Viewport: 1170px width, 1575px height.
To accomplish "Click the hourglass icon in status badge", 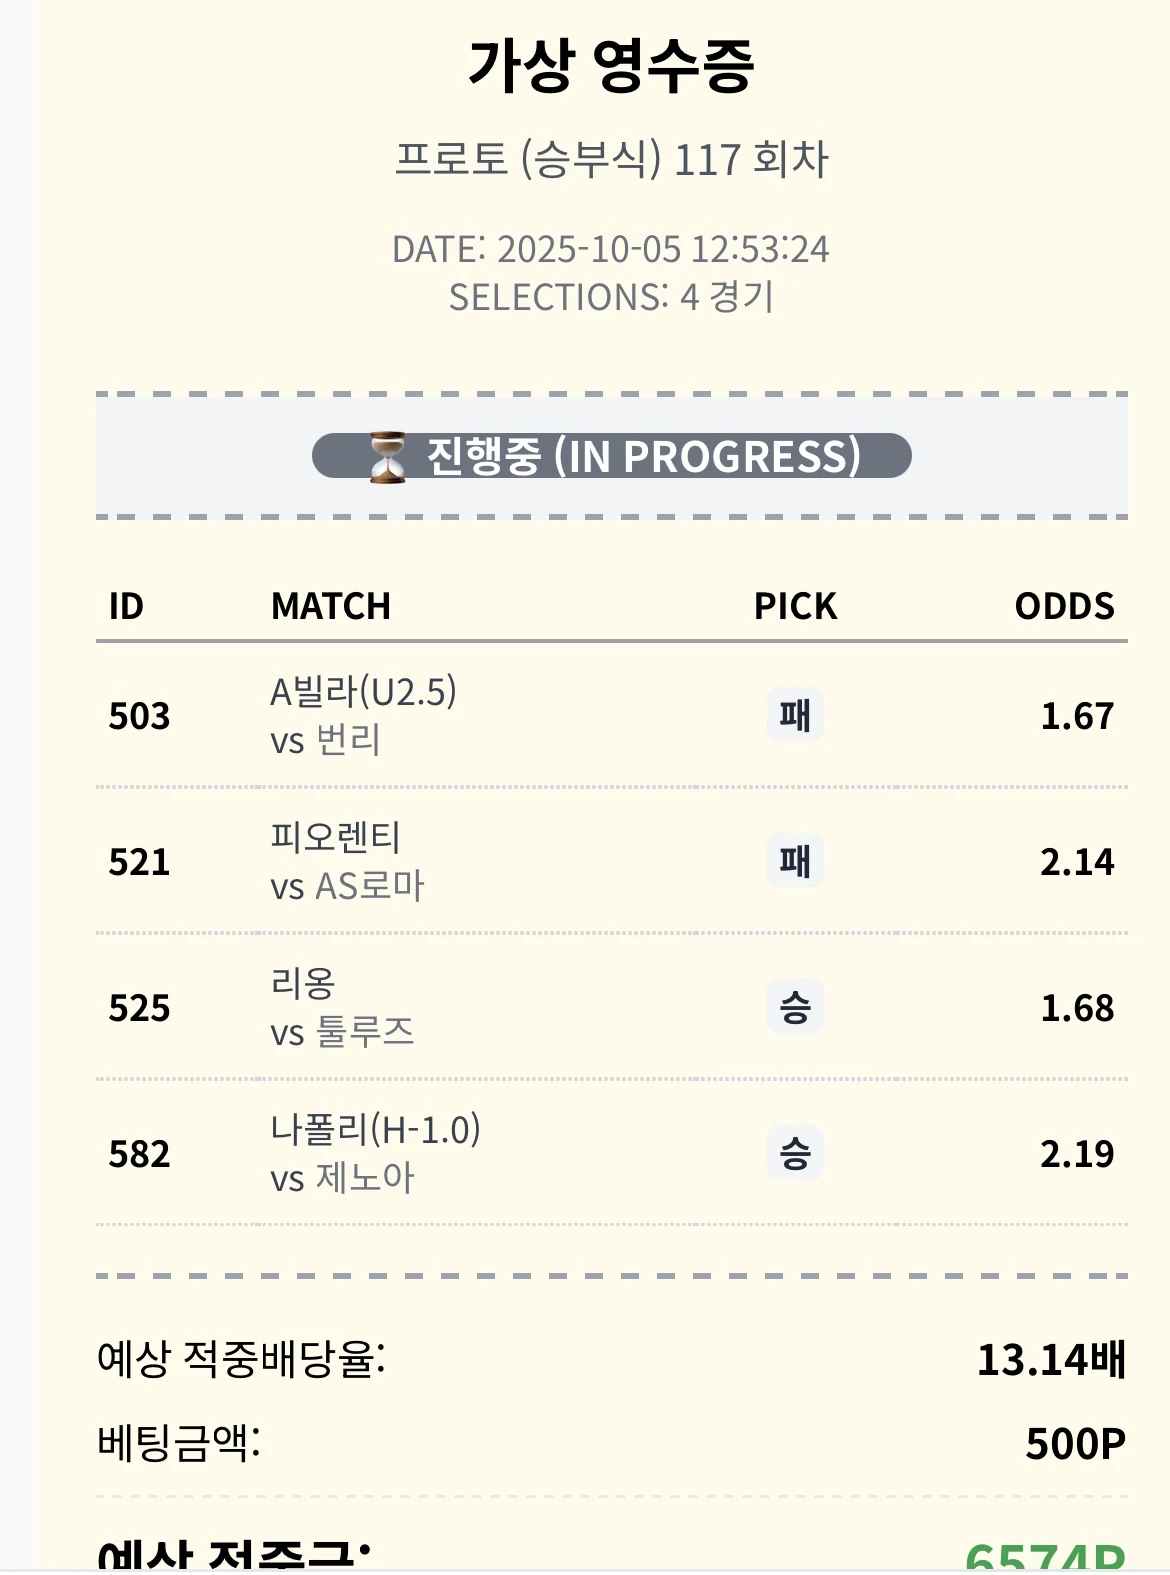I will 387,457.
